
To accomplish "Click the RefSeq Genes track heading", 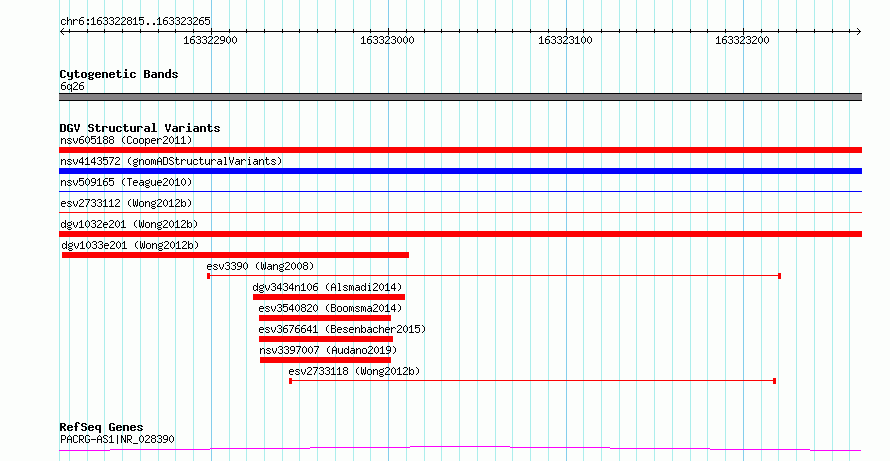I will point(101,427).
